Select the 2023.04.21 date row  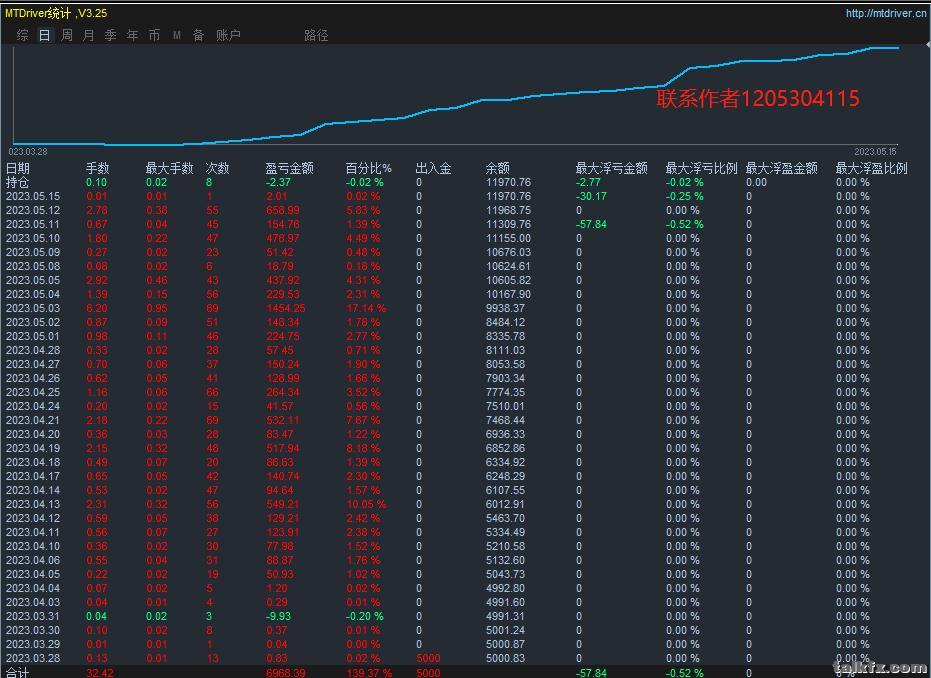click(33, 420)
